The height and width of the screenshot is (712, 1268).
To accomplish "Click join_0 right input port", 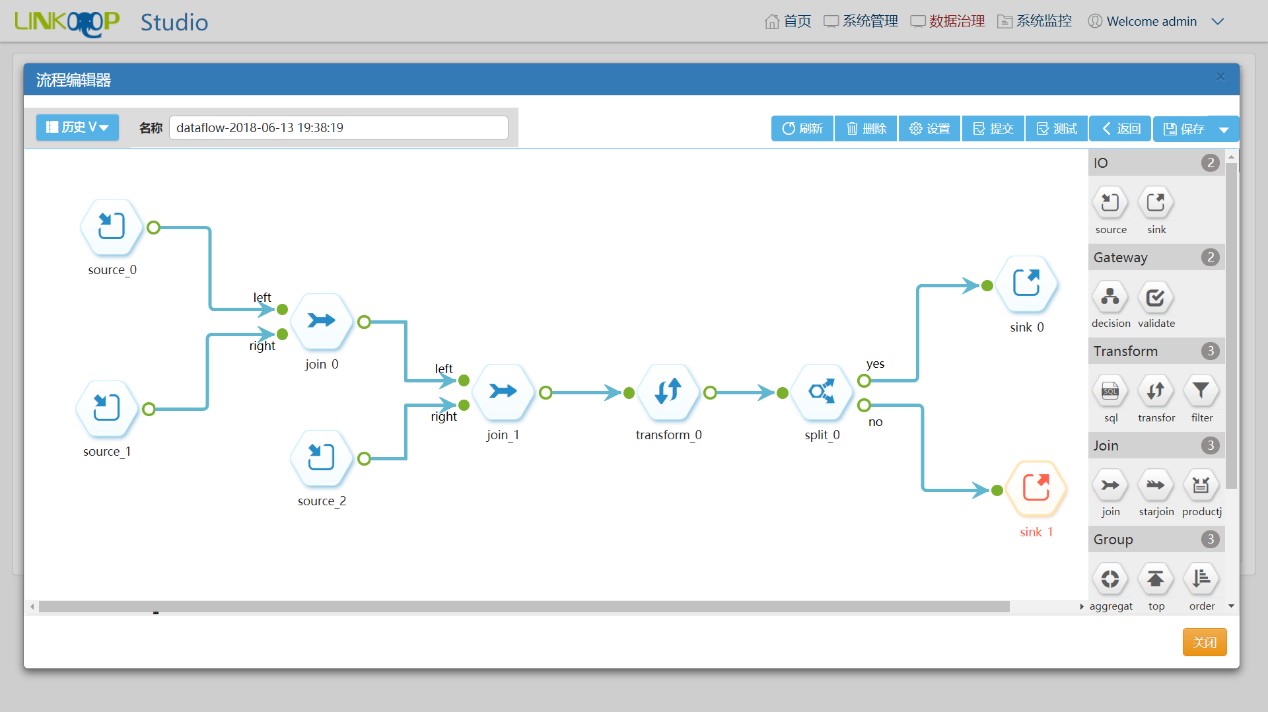I will [282, 334].
